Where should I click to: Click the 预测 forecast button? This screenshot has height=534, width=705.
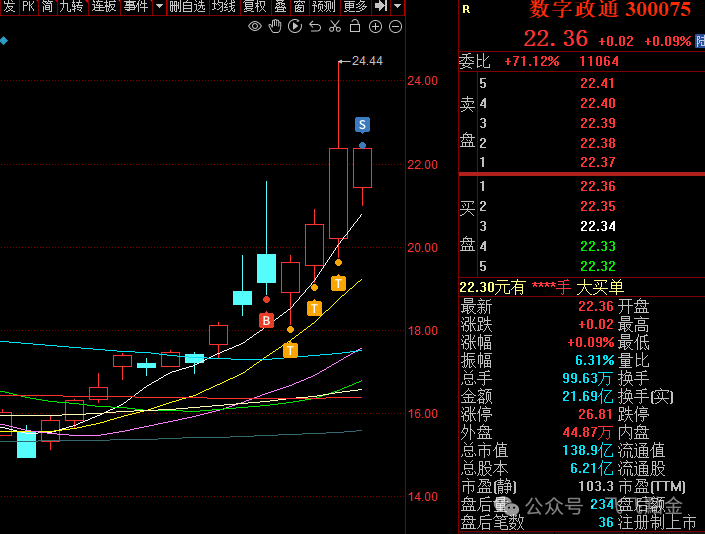point(324,6)
